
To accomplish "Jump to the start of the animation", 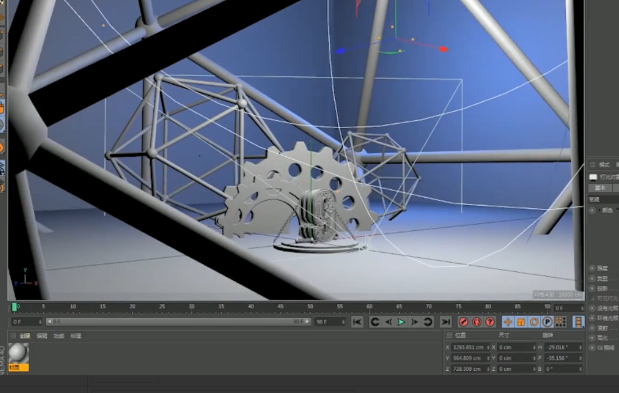I will click(x=357, y=322).
